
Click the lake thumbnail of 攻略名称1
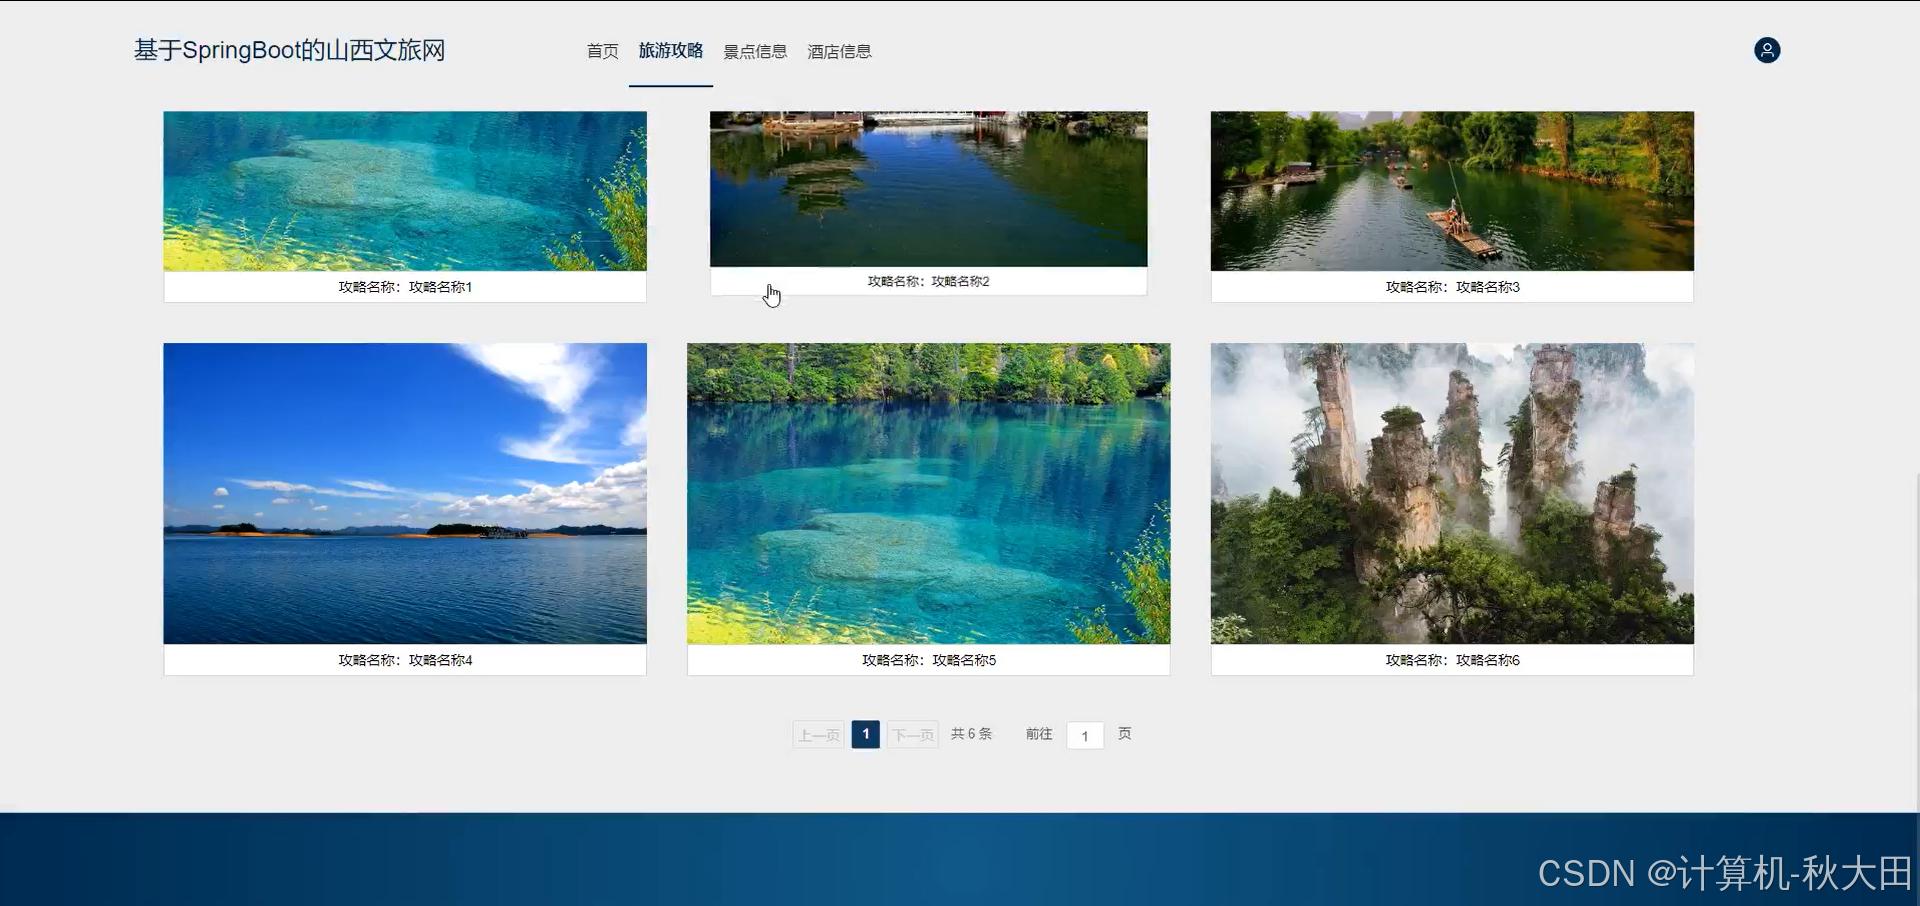(x=404, y=190)
